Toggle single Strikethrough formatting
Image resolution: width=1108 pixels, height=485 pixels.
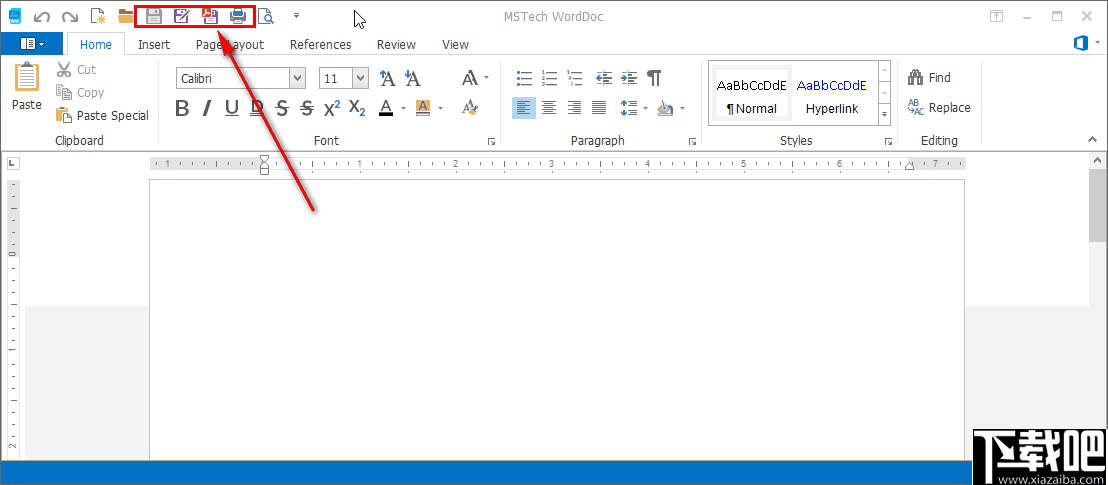(x=282, y=108)
